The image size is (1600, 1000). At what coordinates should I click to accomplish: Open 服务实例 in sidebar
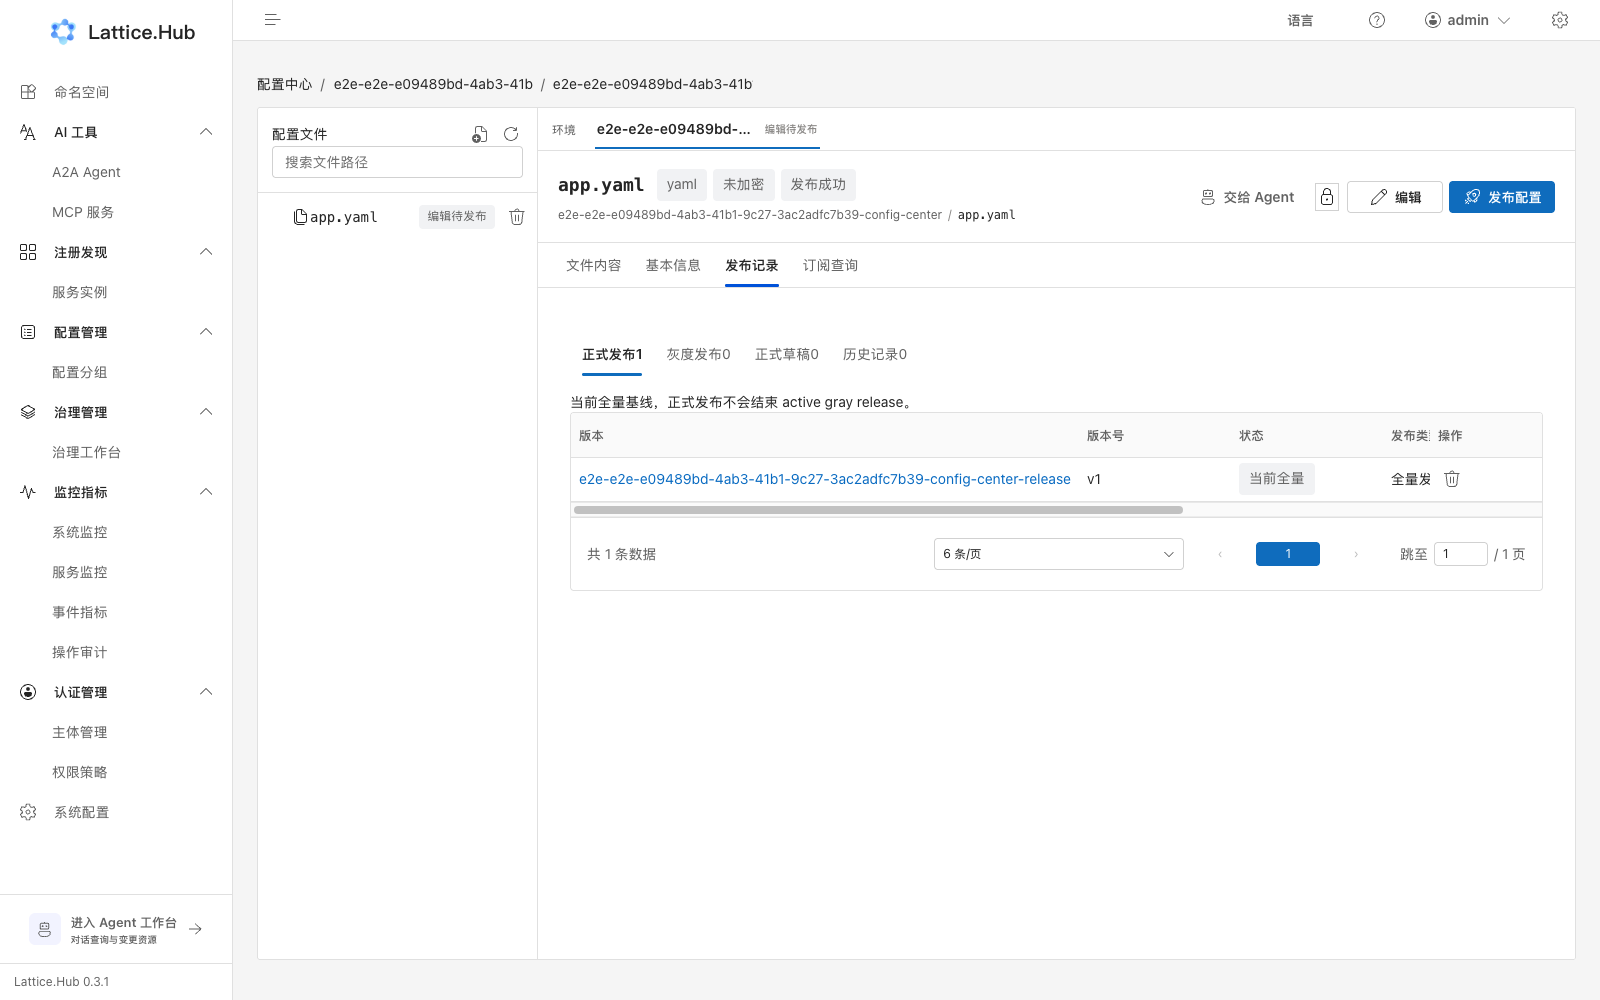80,292
